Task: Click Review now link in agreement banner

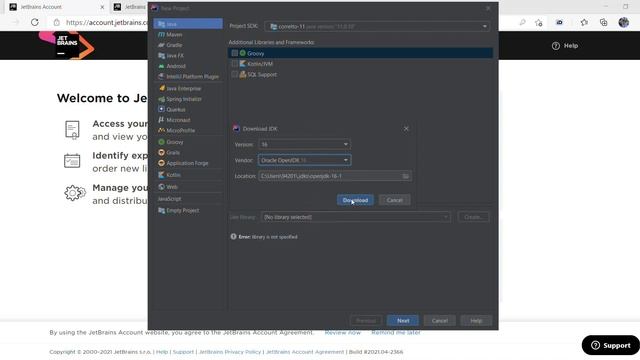Action: point(342,332)
